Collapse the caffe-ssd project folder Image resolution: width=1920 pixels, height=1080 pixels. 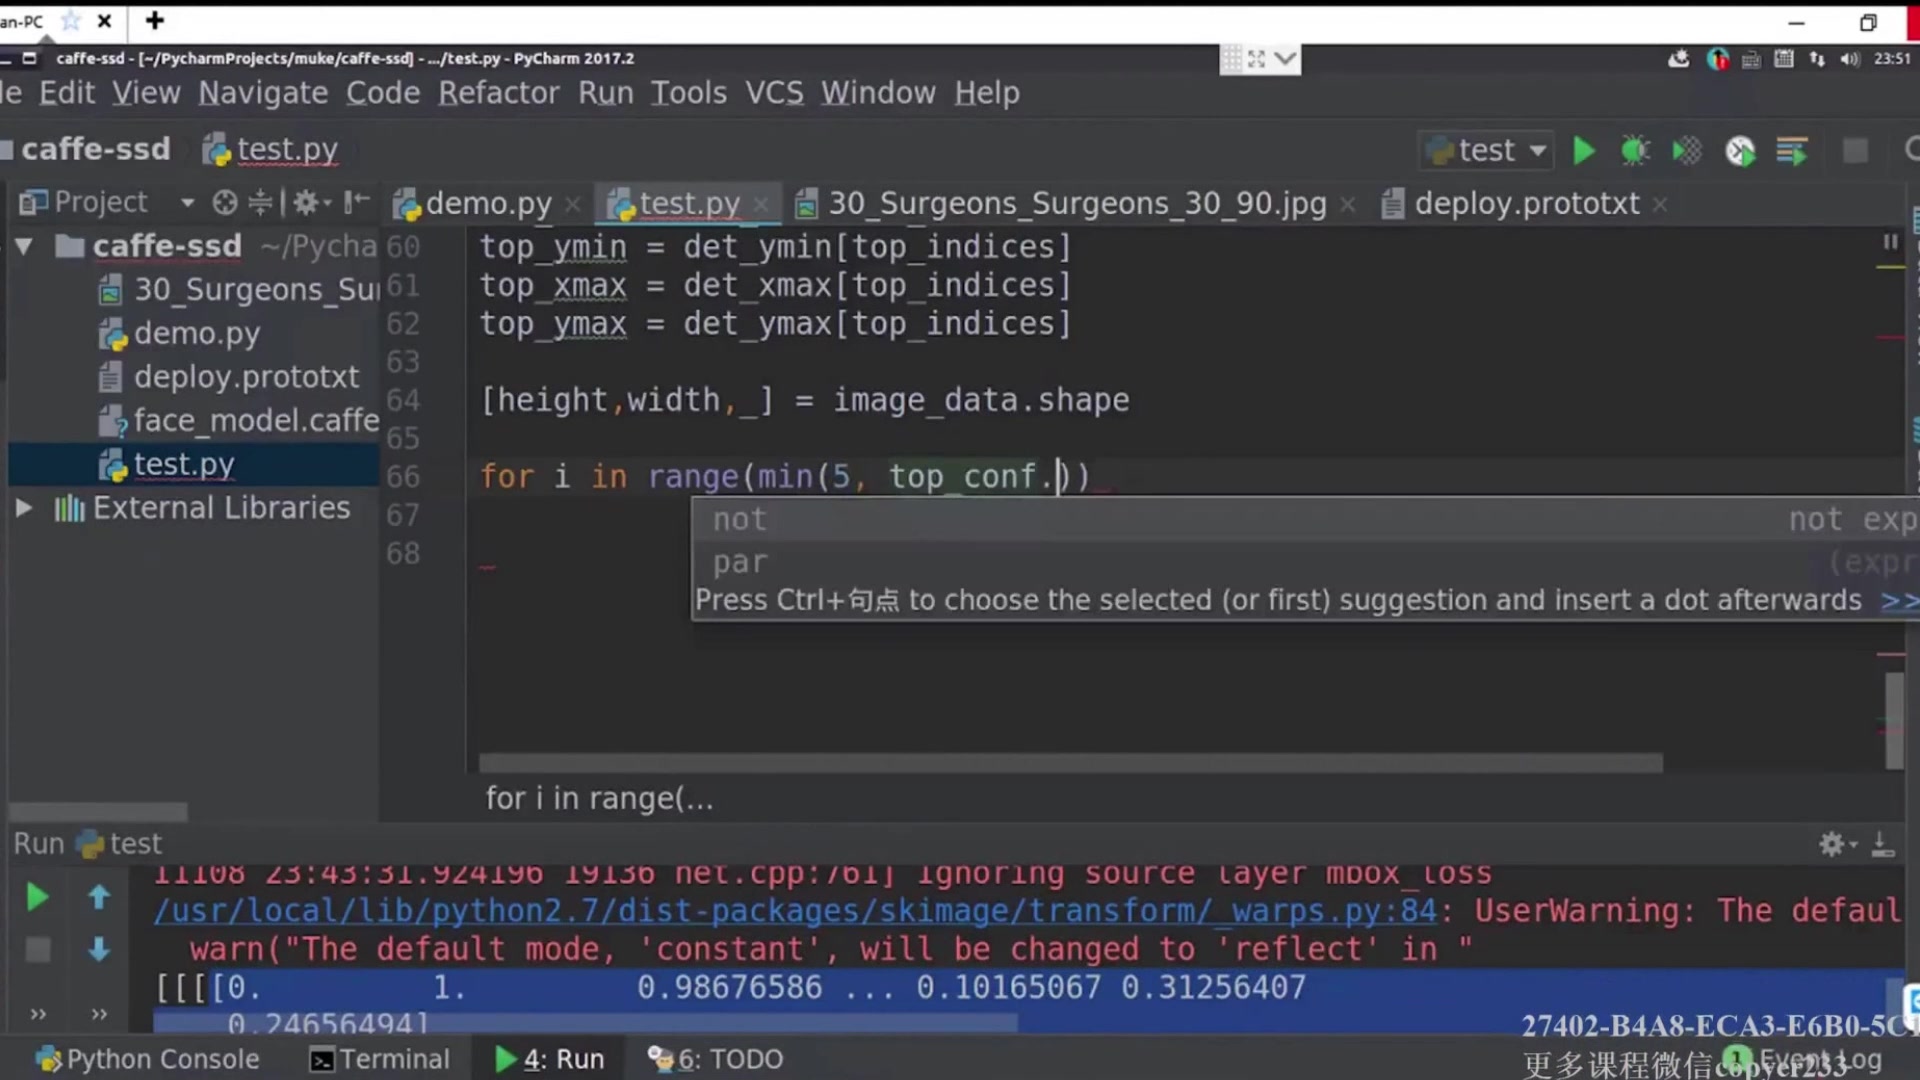point(24,246)
